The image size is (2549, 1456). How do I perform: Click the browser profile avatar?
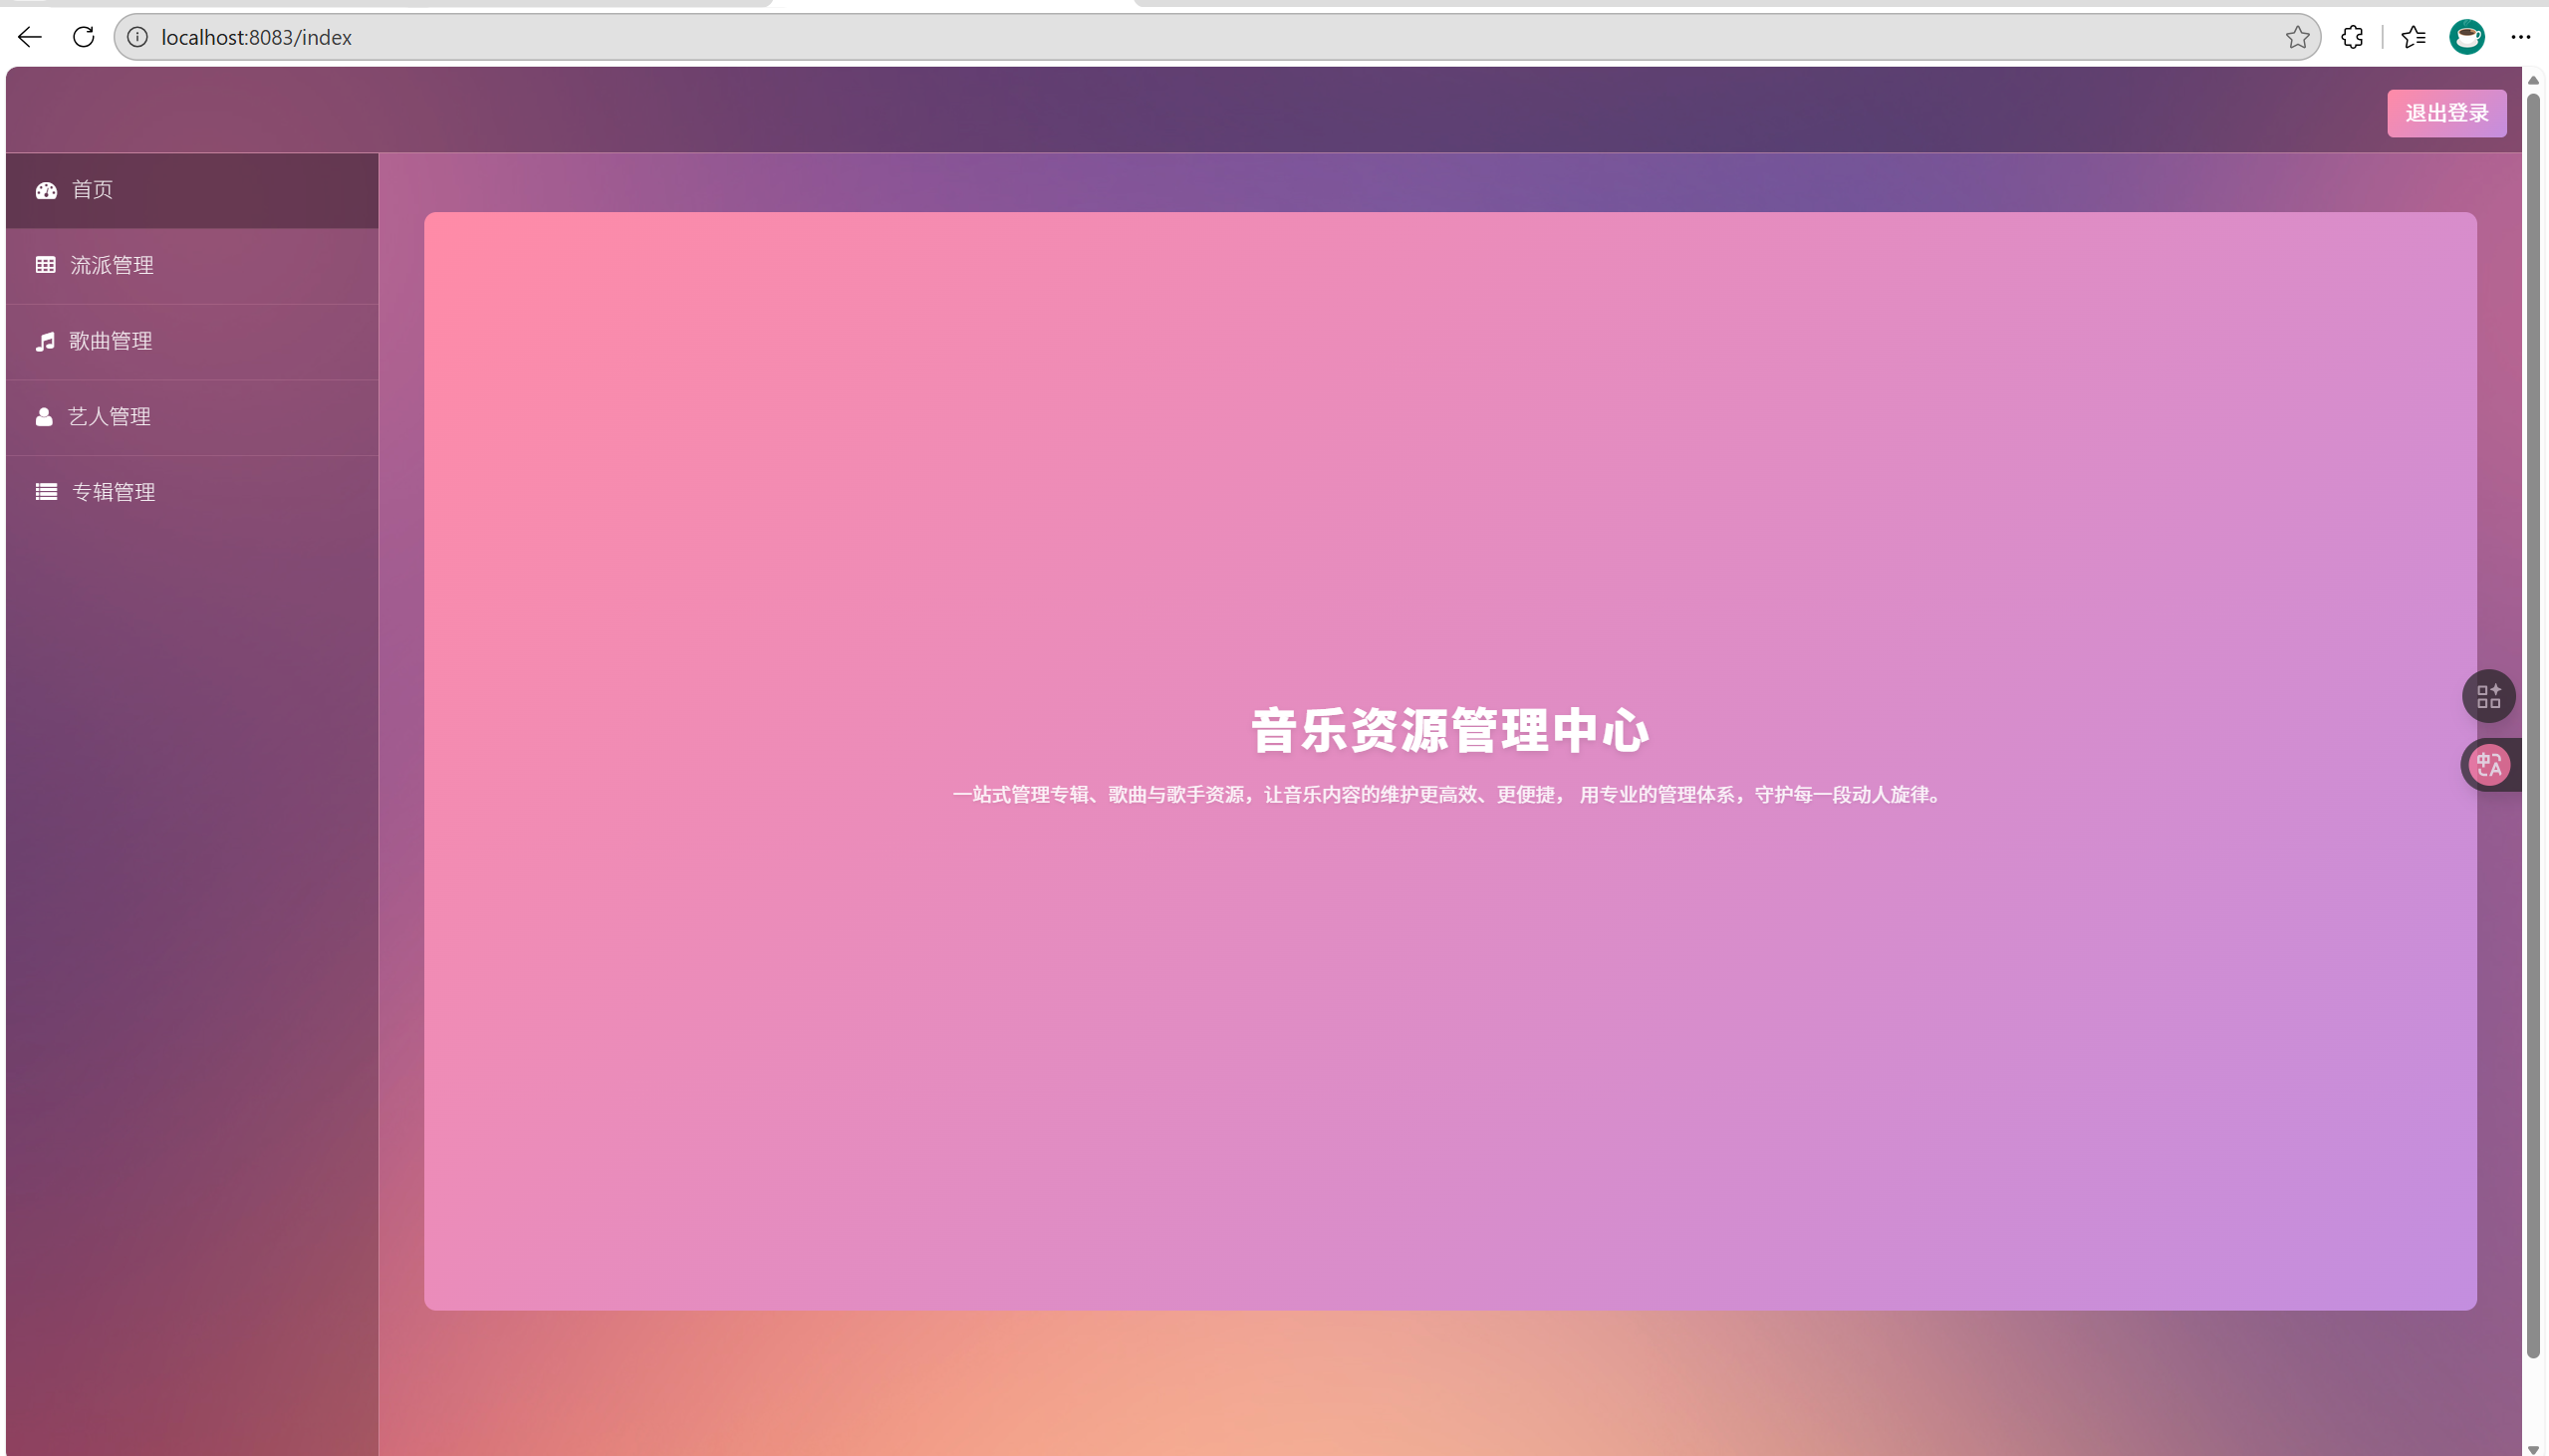coord(2467,37)
